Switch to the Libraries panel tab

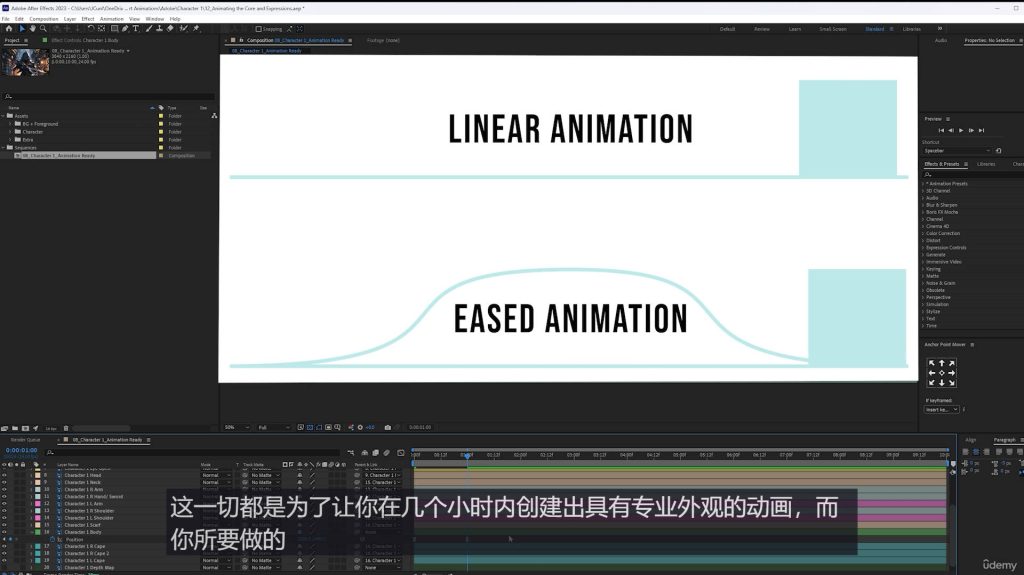pos(986,164)
